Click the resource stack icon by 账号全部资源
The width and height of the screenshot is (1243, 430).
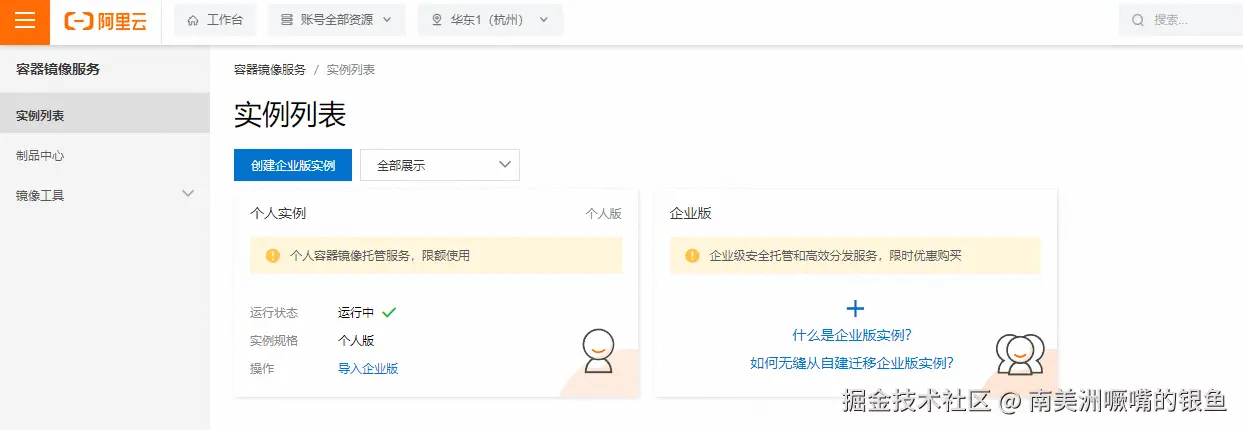[x=287, y=20]
